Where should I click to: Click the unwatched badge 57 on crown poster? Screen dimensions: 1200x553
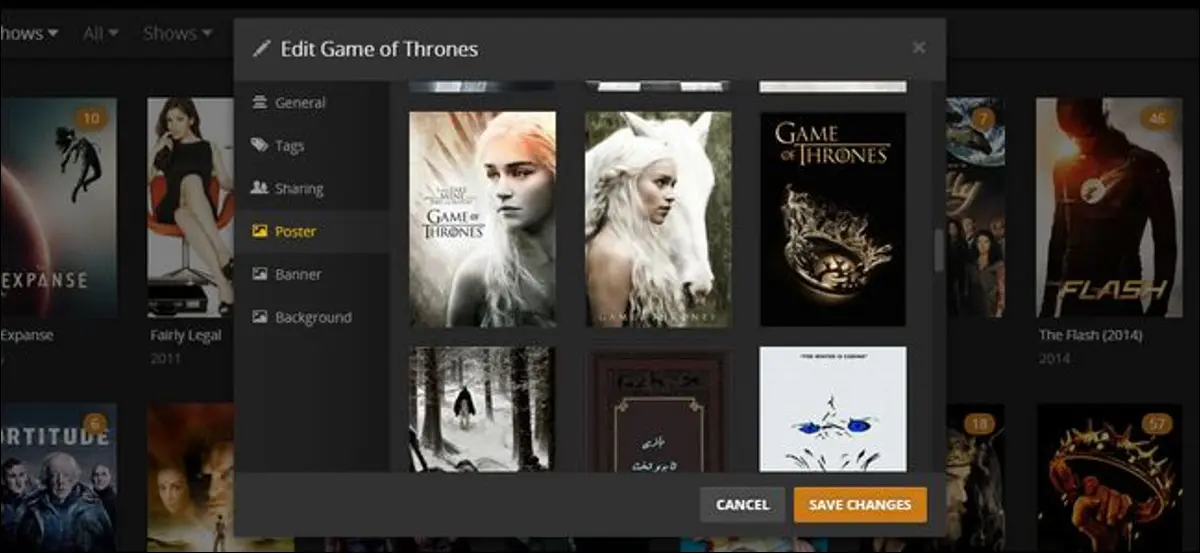pos(1159,425)
